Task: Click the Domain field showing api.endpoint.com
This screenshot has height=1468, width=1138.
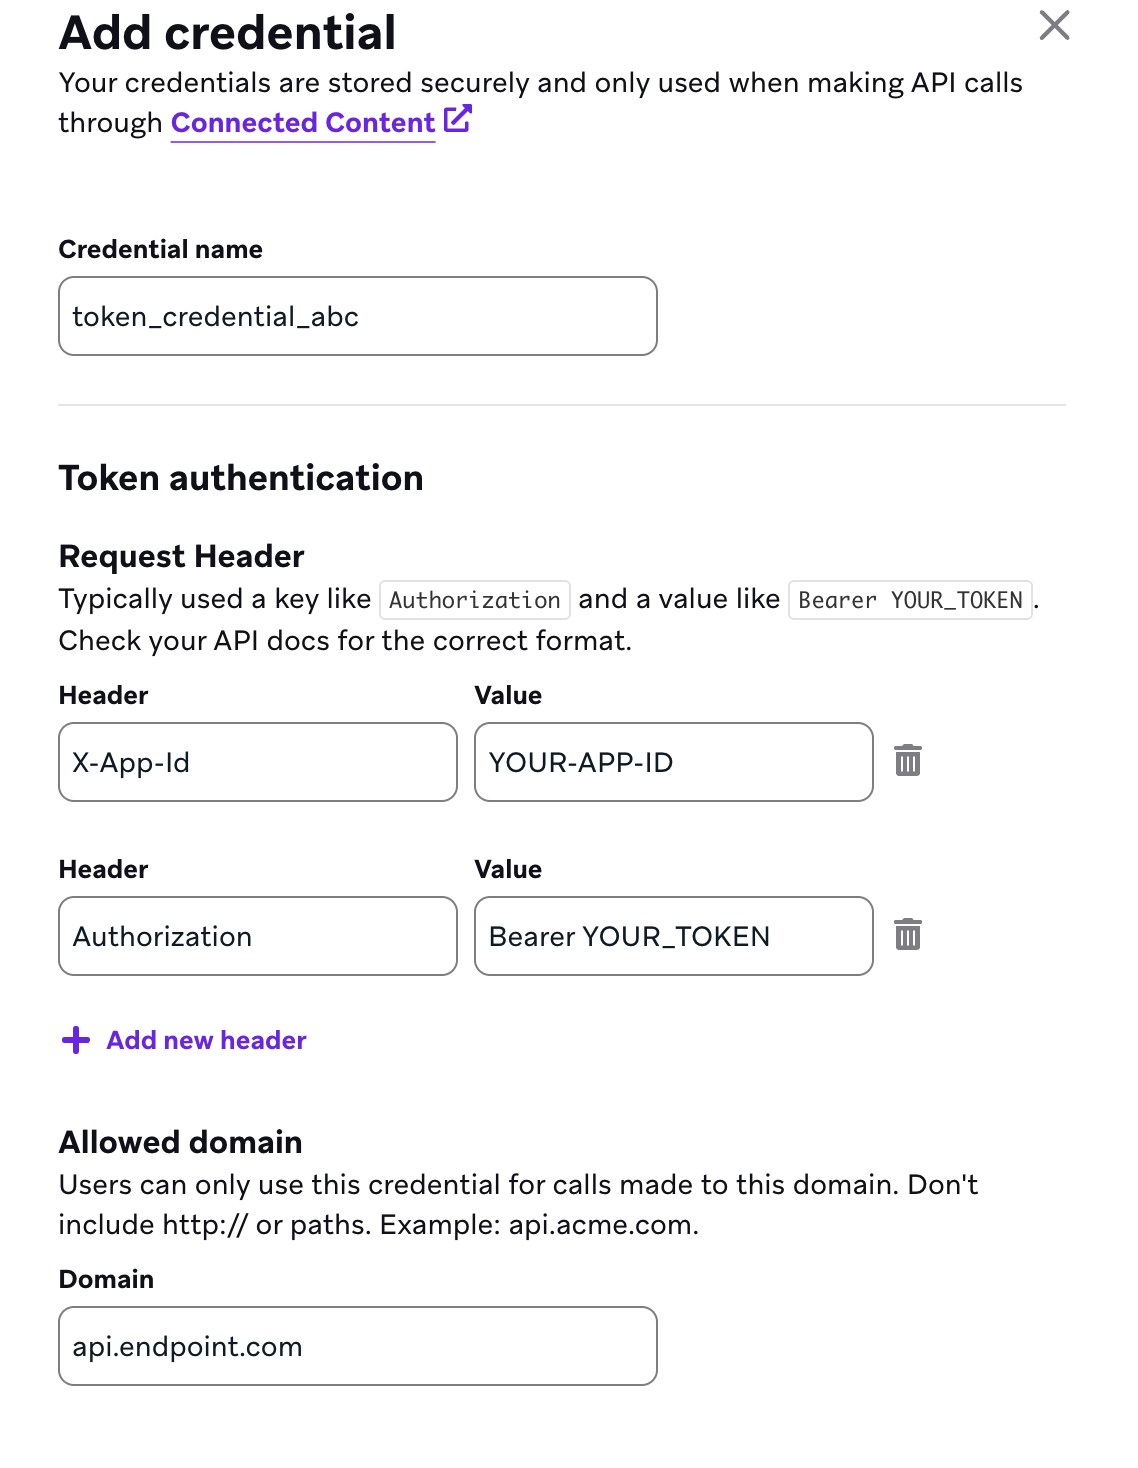Action: coord(357,1346)
